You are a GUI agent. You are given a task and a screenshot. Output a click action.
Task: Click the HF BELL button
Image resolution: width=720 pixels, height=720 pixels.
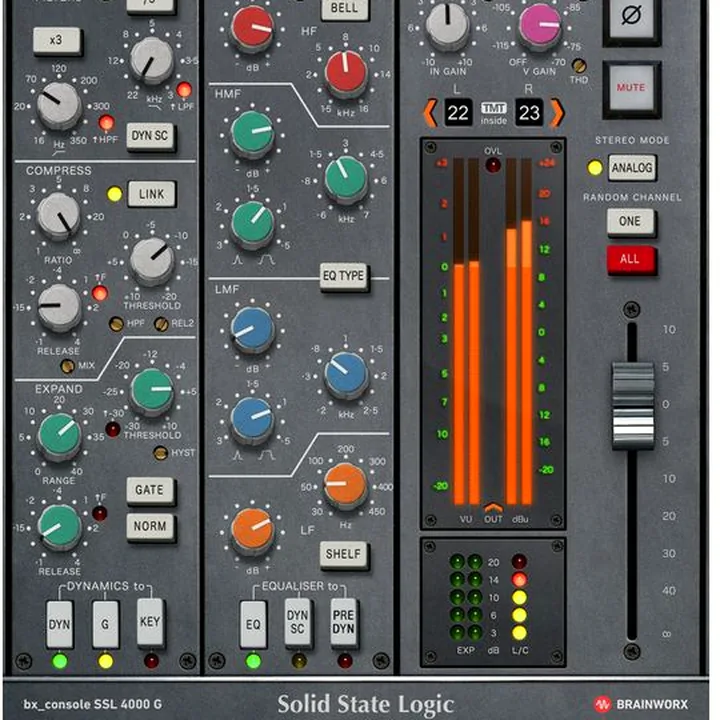(x=344, y=8)
